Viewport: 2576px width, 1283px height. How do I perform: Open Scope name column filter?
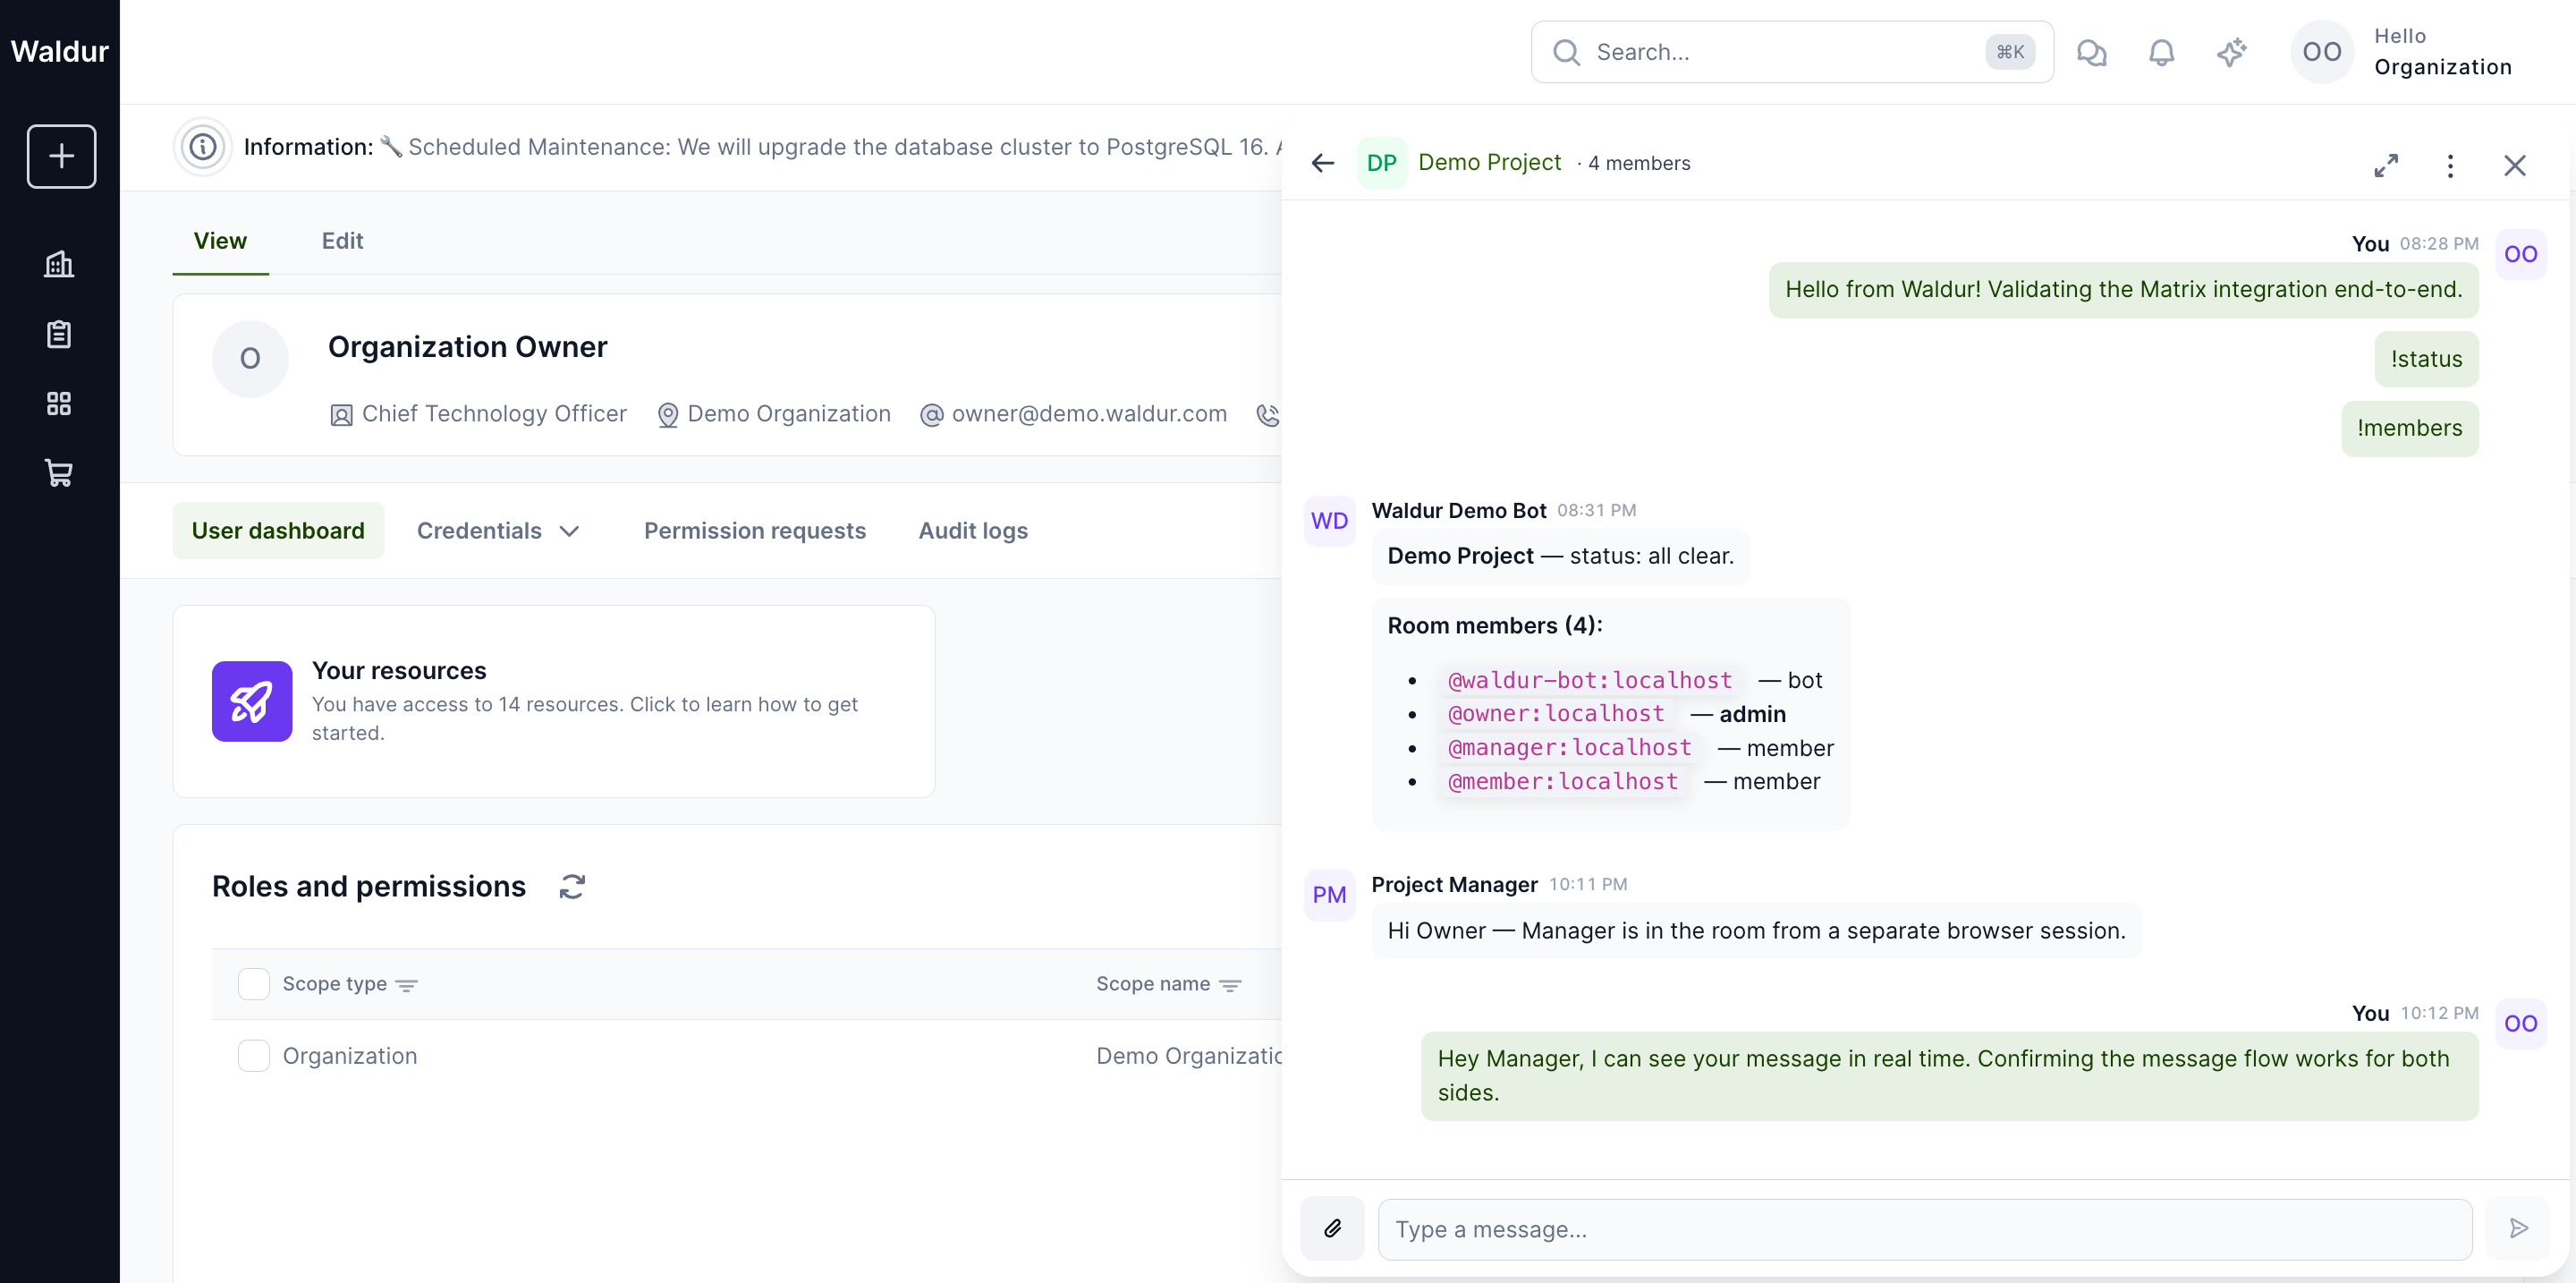[x=1231, y=986]
